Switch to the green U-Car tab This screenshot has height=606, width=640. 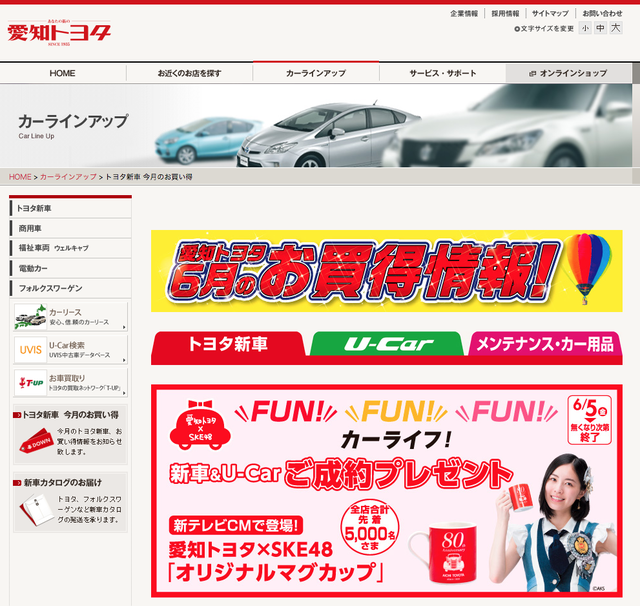point(387,344)
